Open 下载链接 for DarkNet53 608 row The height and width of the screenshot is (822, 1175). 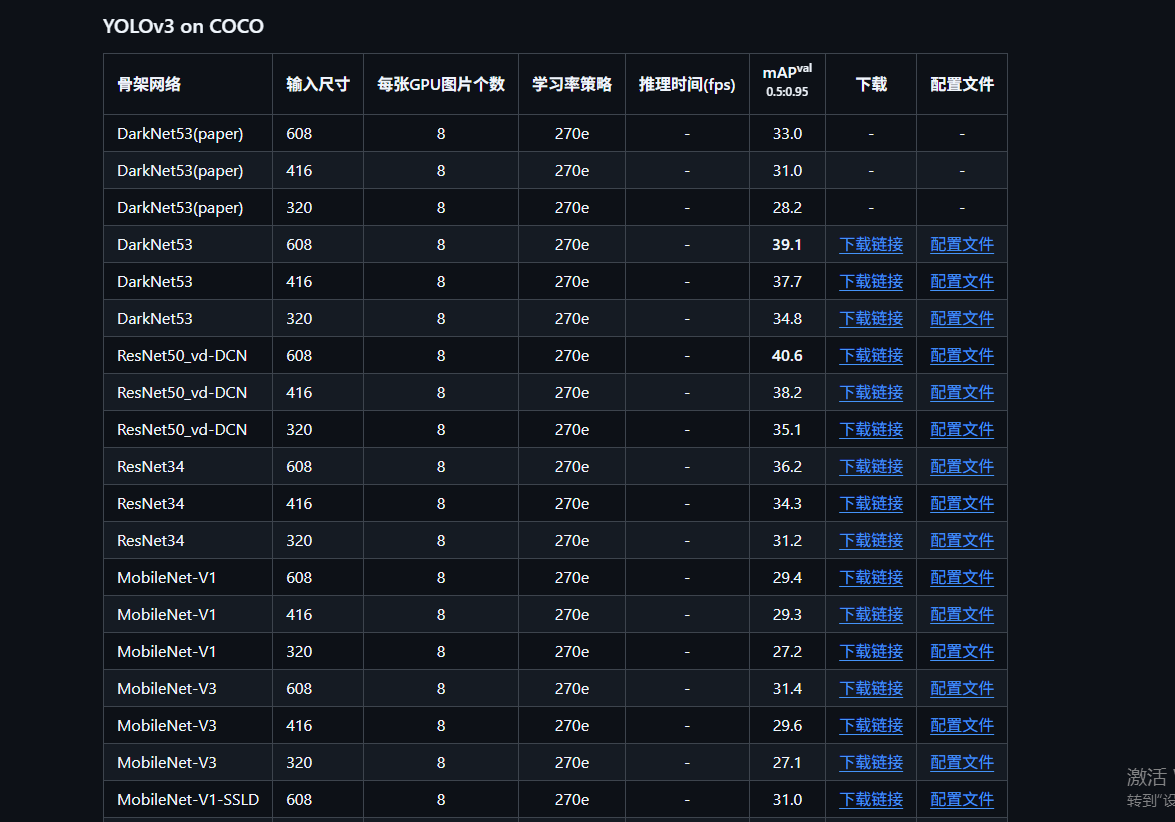click(x=871, y=244)
